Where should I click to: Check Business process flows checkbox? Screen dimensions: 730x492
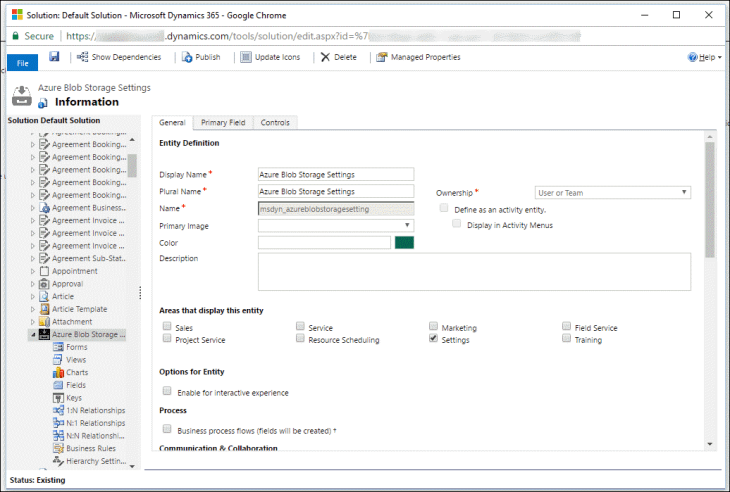click(x=167, y=429)
